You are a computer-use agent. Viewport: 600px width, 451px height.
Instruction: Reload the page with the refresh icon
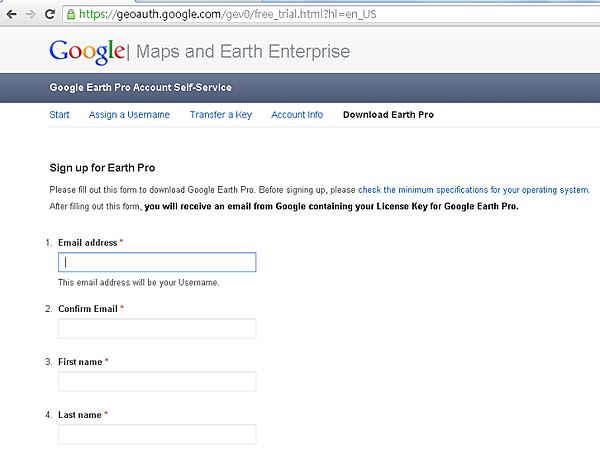click(50, 15)
